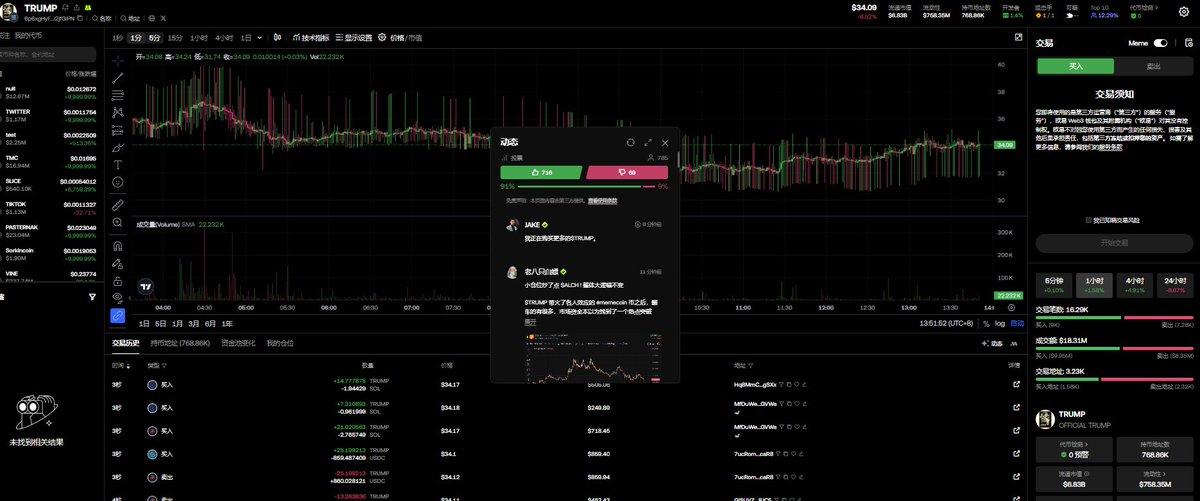Click the green upvote 716 button
This screenshot has height=501, width=1200.
[x=541, y=172]
